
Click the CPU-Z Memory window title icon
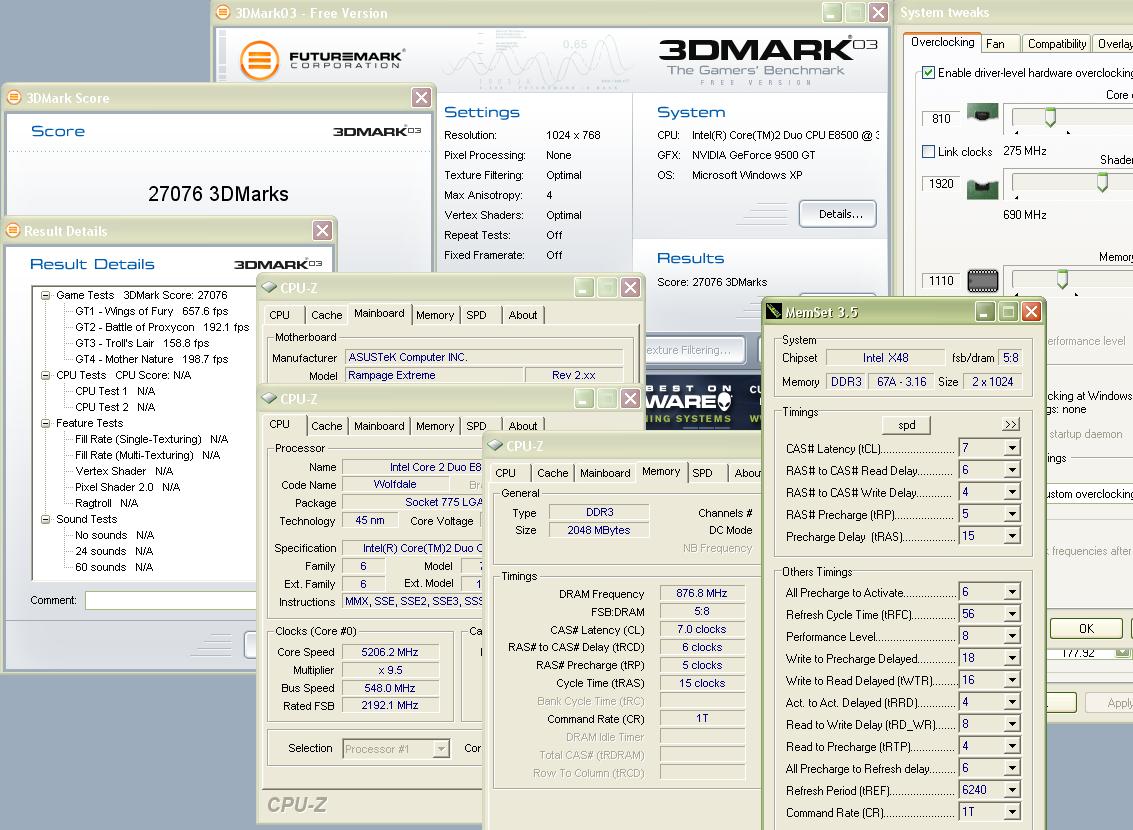pos(495,445)
